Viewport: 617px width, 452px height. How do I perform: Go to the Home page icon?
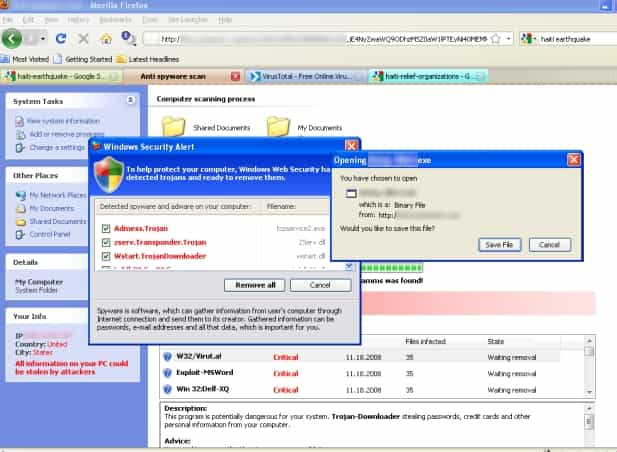106,39
